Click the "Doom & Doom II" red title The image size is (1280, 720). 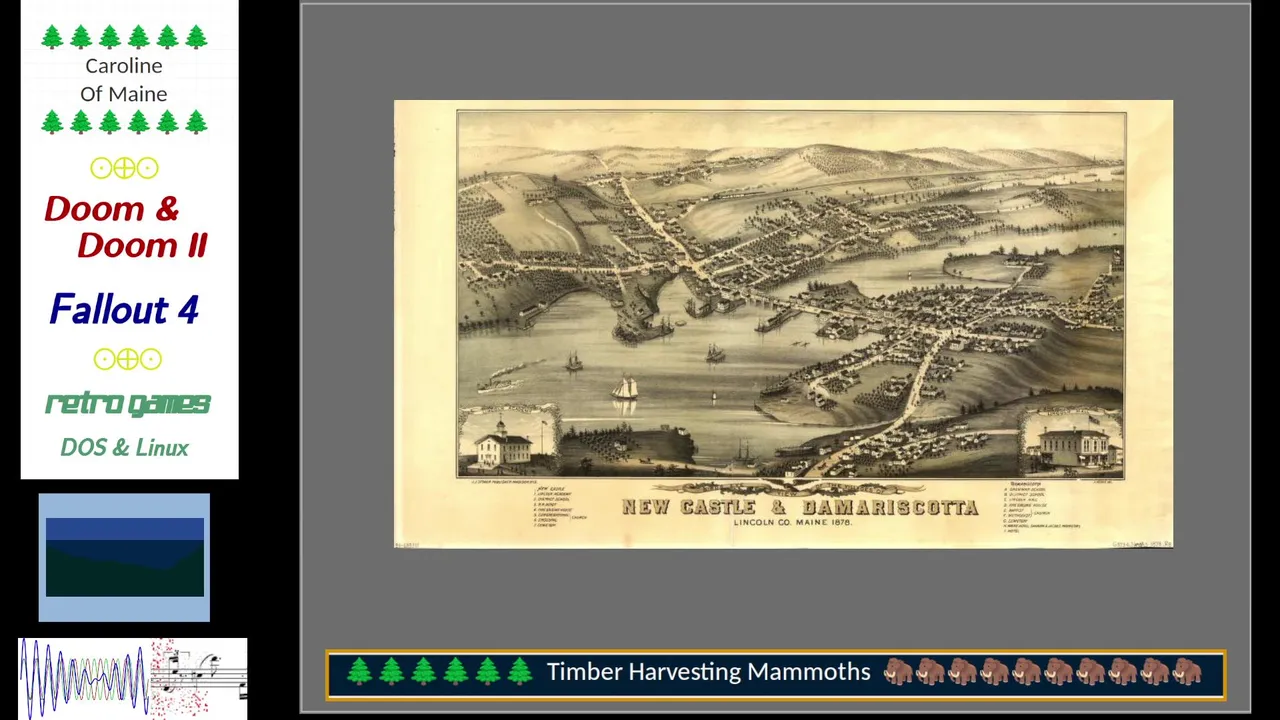(x=126, y=227)
